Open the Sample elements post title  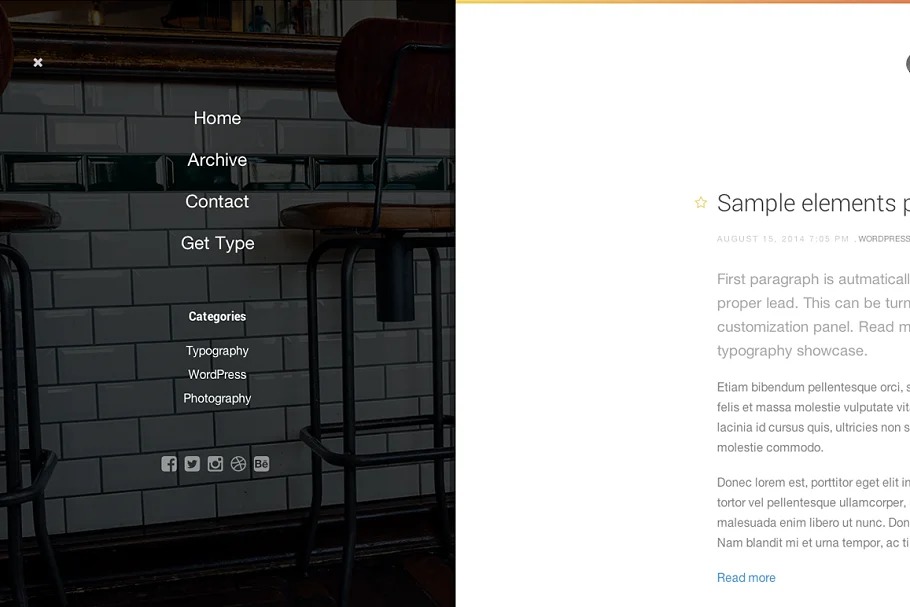(812, 203)
